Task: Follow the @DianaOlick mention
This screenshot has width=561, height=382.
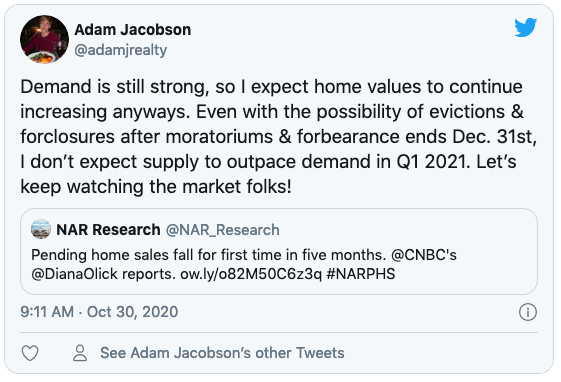Action: click(74, 274)
